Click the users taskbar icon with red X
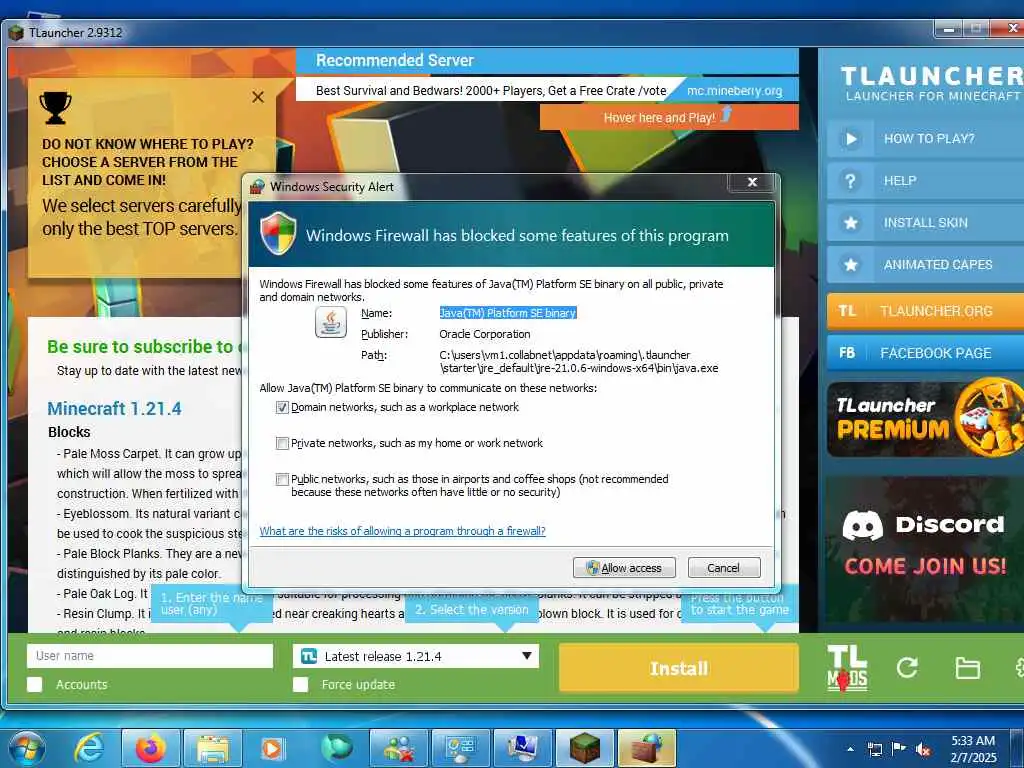1024x768 pixels. (x=398, y=748)
